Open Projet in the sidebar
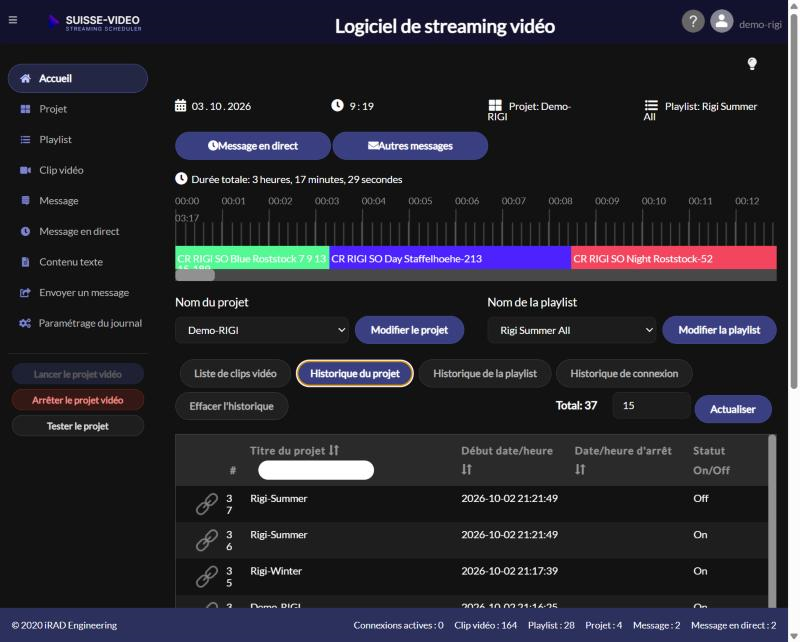 click(x=78, y=109)
